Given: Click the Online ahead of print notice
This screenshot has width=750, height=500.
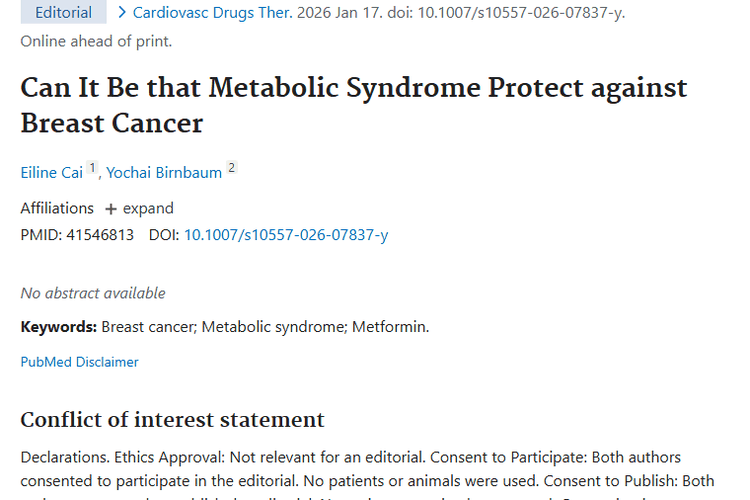Looking at the screenshot, I should coord(96,41).
